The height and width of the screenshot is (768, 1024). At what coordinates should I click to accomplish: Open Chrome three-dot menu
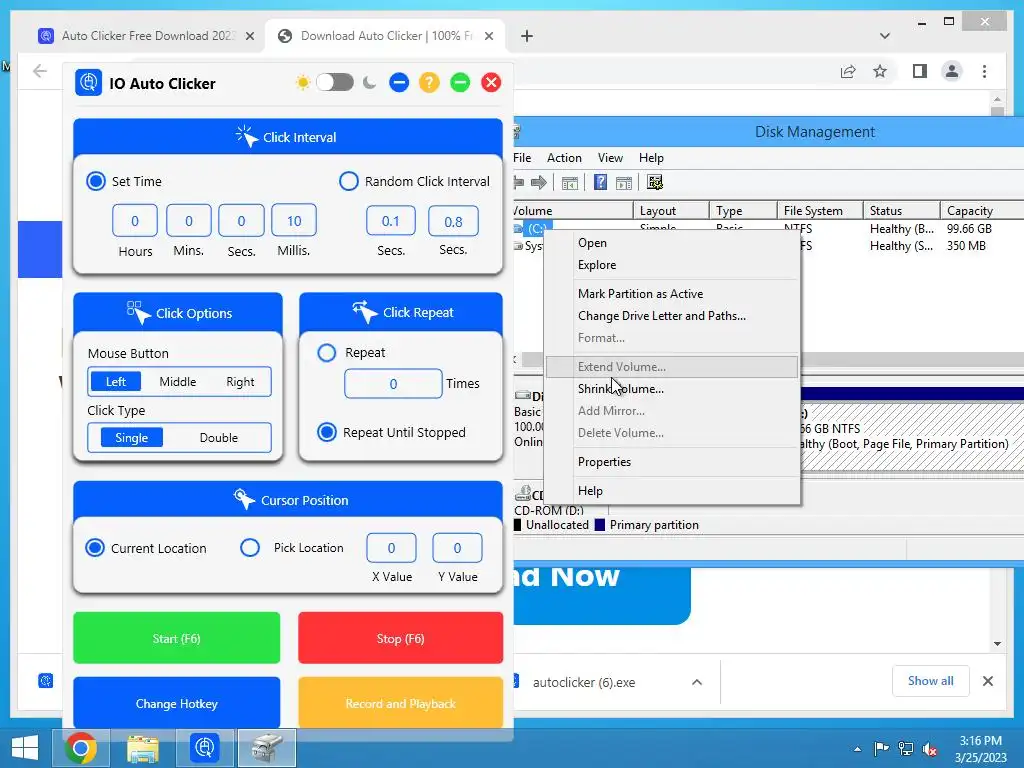tap(984, 71)
